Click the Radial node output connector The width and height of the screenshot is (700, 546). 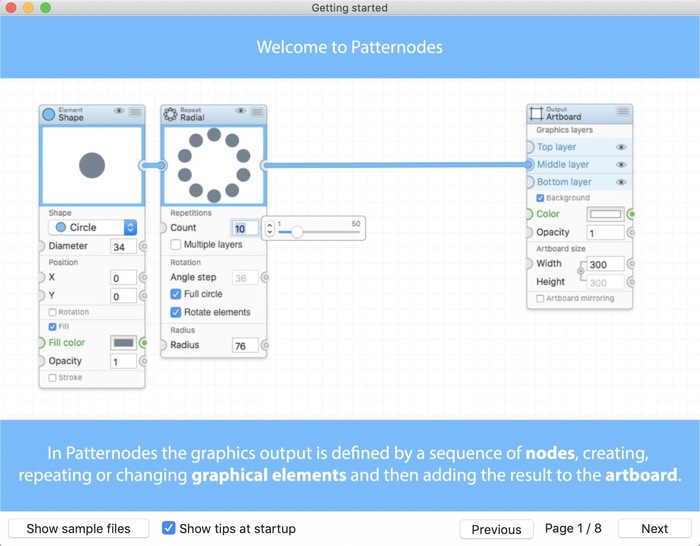tap(265, 166)
